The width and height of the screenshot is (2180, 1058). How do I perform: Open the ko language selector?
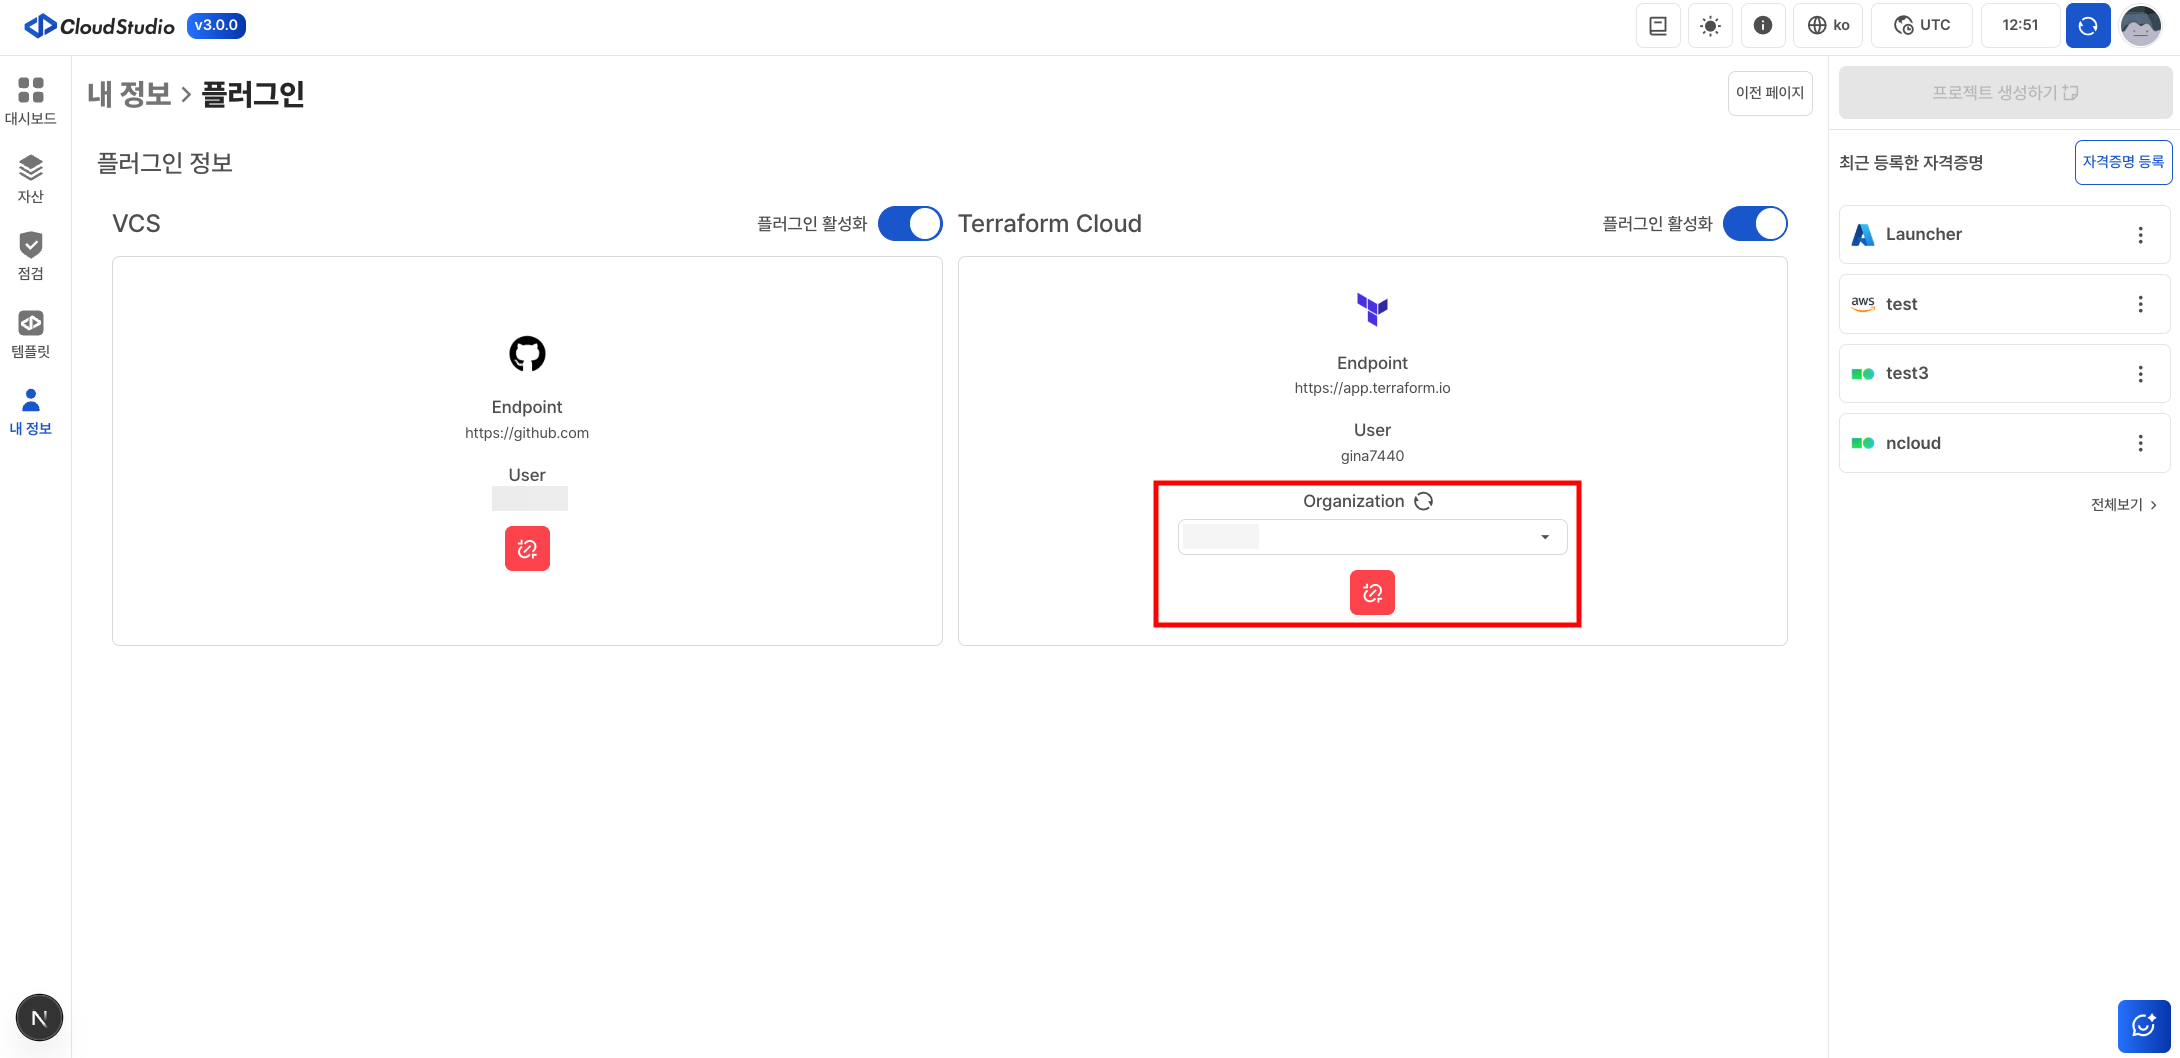(x=1828, y=26)
